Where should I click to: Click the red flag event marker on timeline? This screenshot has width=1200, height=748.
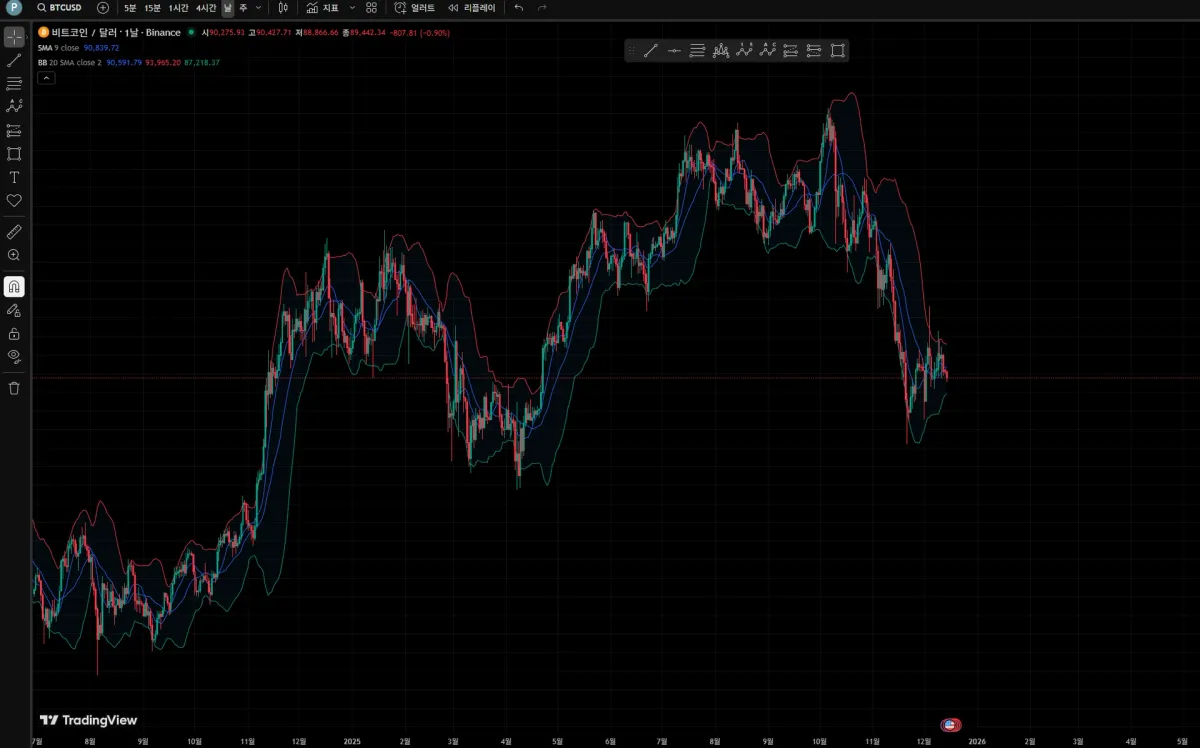tap(951, 724)
